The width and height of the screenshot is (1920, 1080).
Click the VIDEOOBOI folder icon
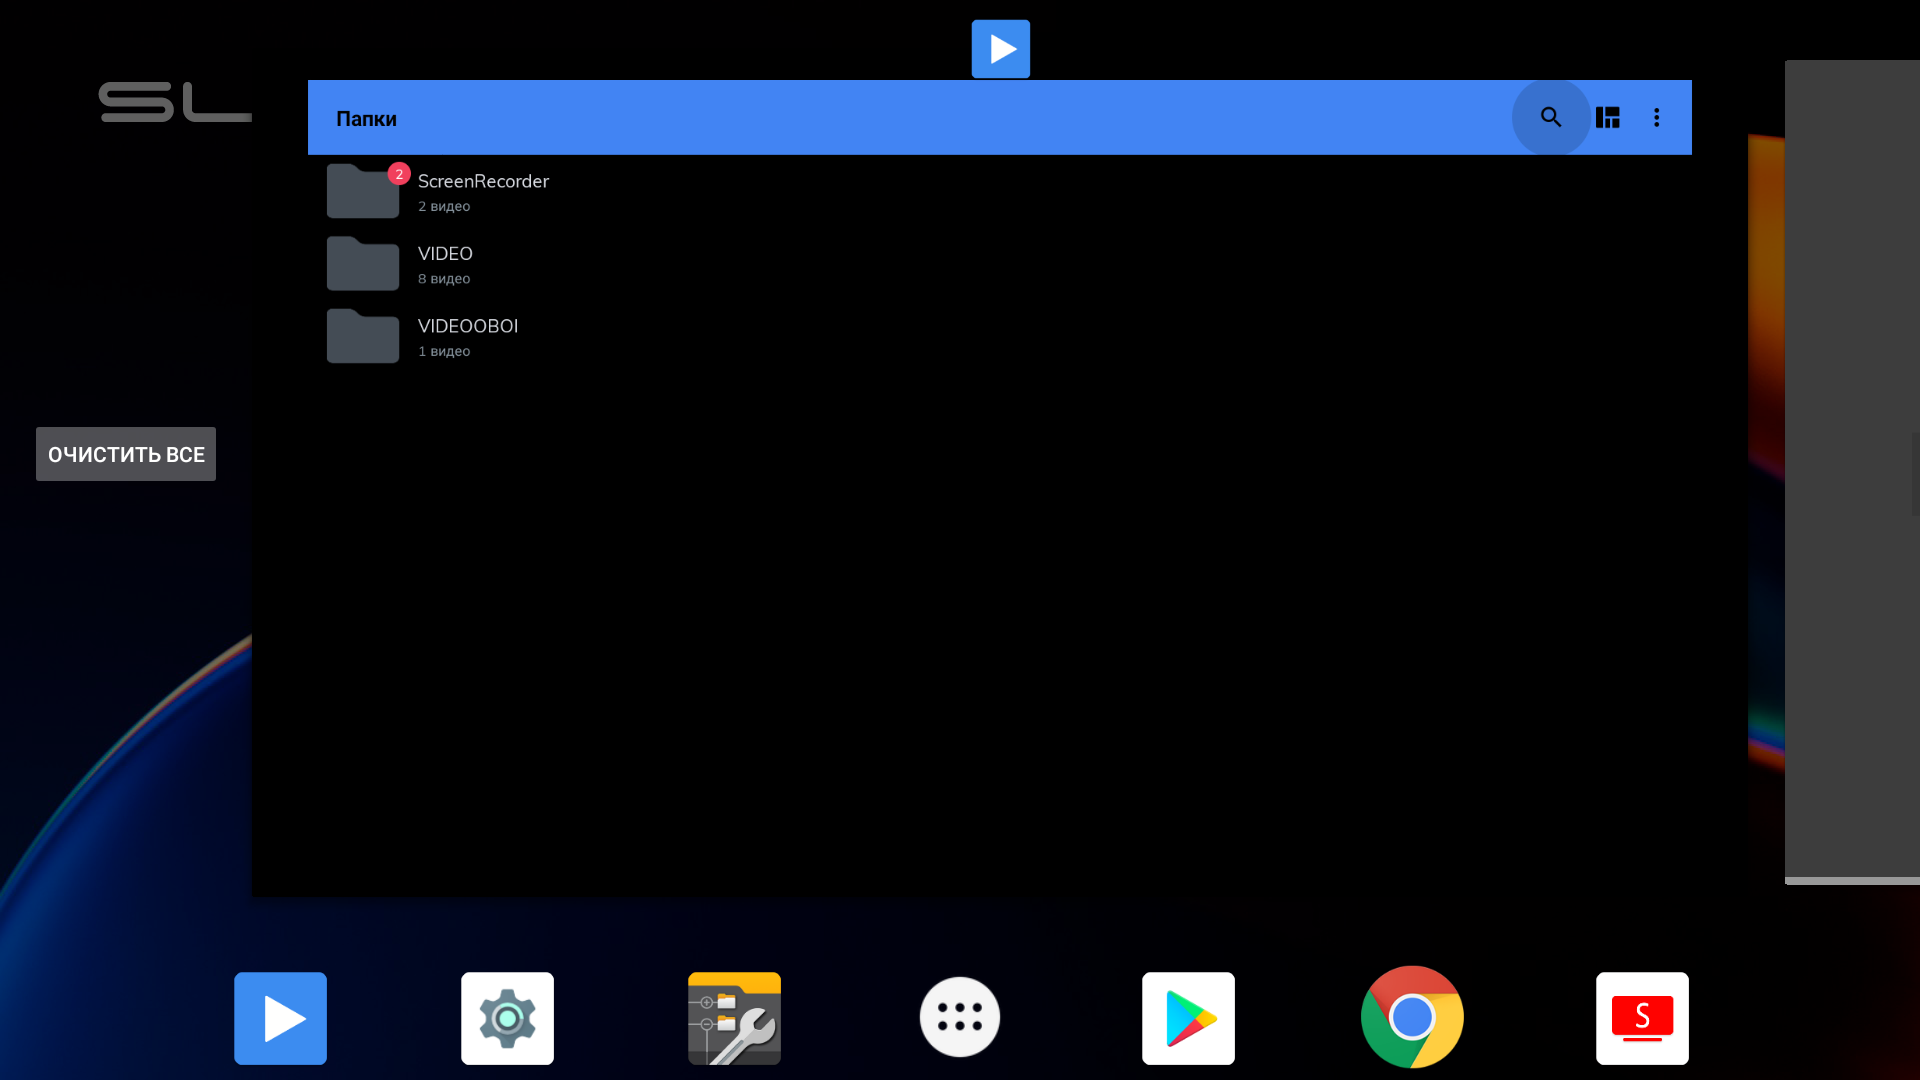click(362, 337)
